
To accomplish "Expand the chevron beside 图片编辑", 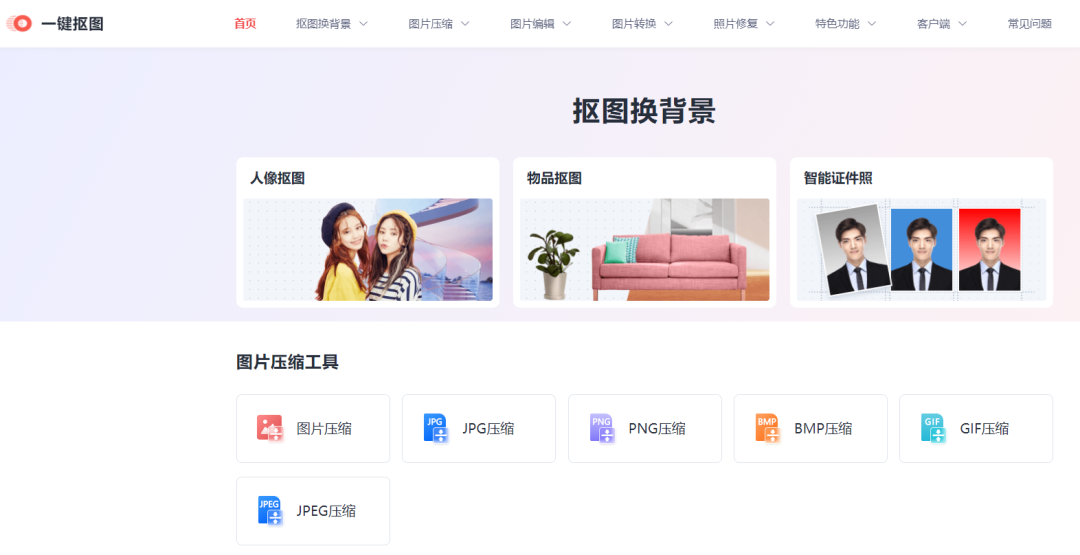I will pyautogui.click(x=567, y=23).
